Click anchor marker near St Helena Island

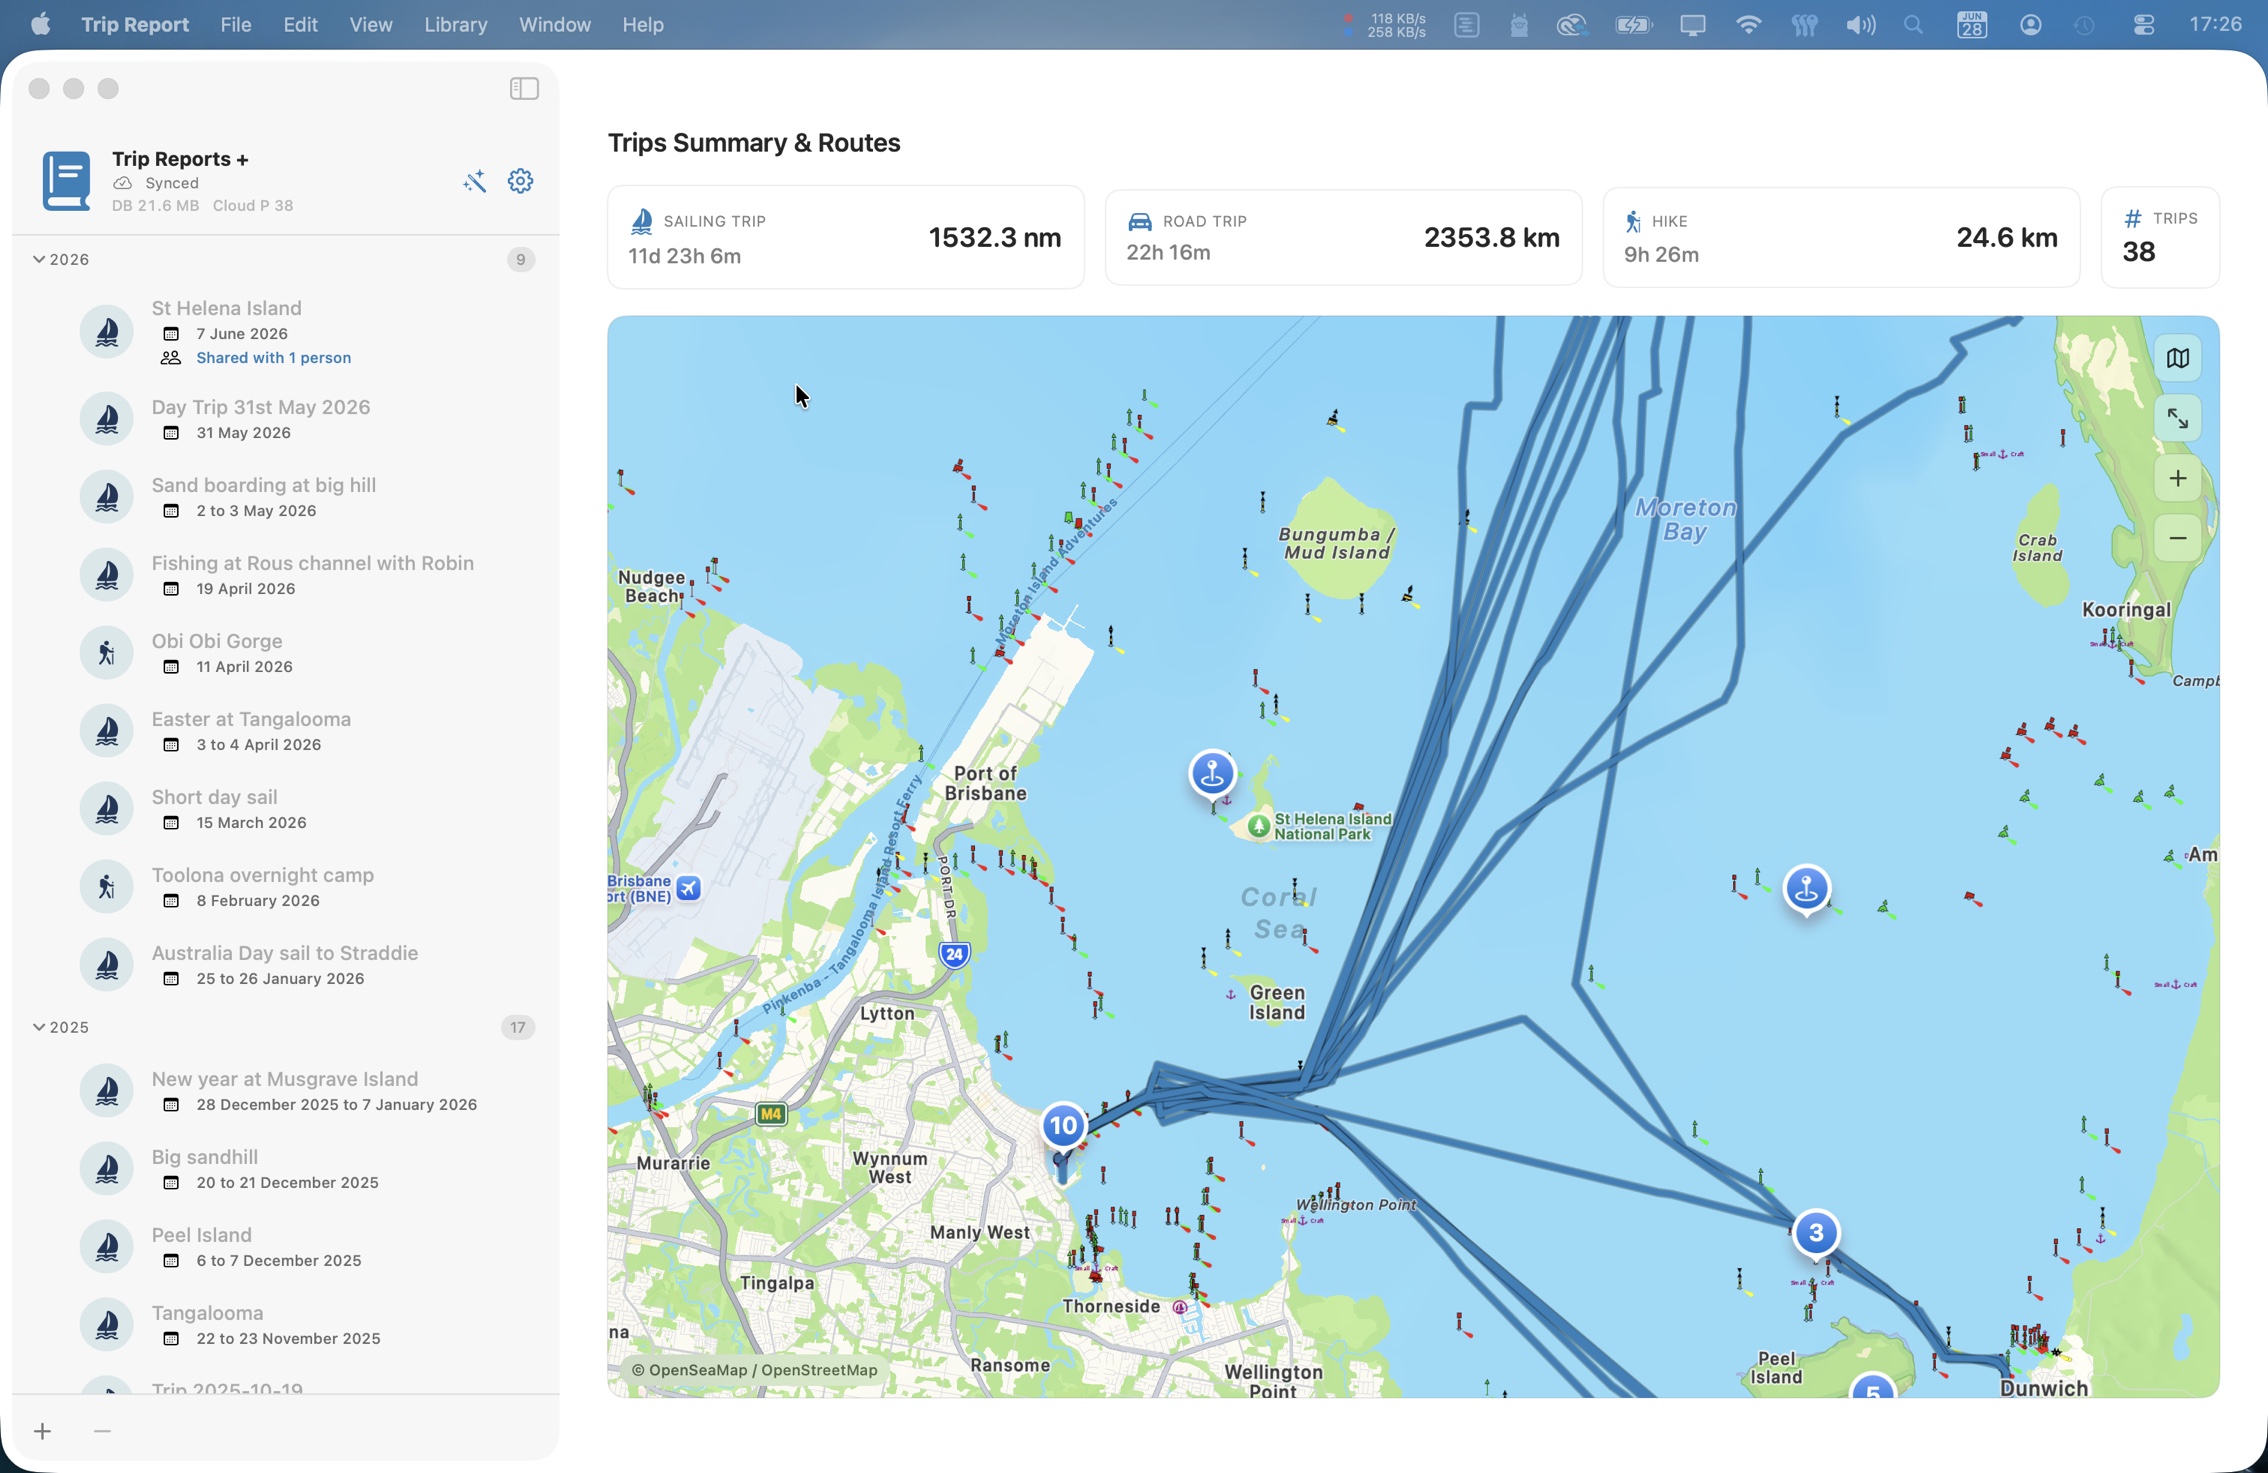[1213, 774]
